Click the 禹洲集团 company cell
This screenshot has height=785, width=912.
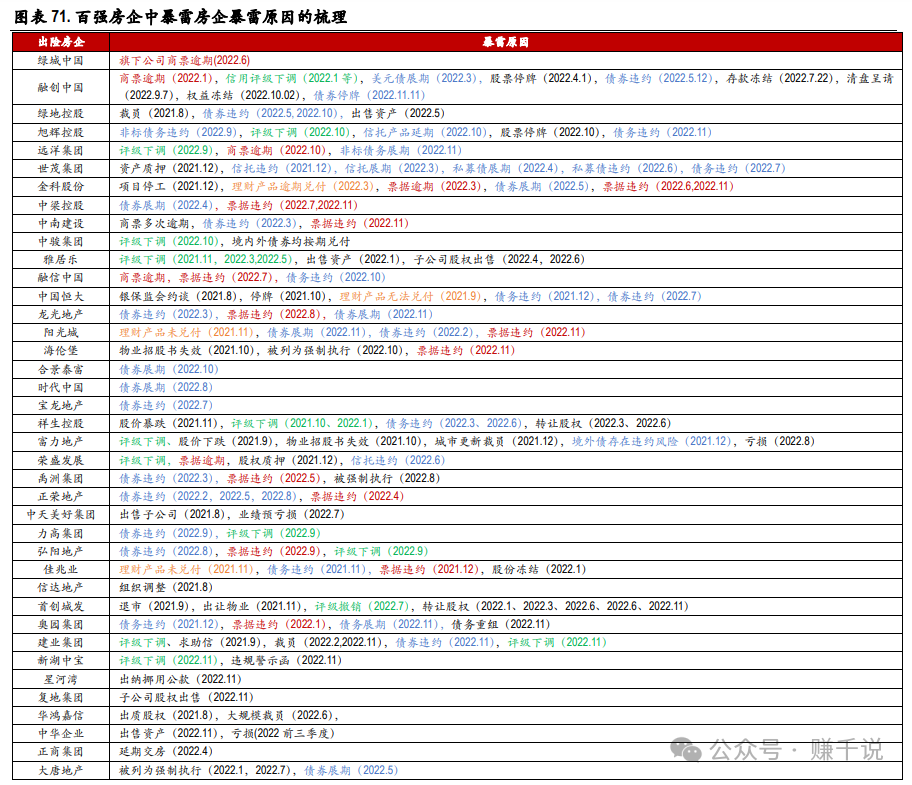tap(61, 478)
